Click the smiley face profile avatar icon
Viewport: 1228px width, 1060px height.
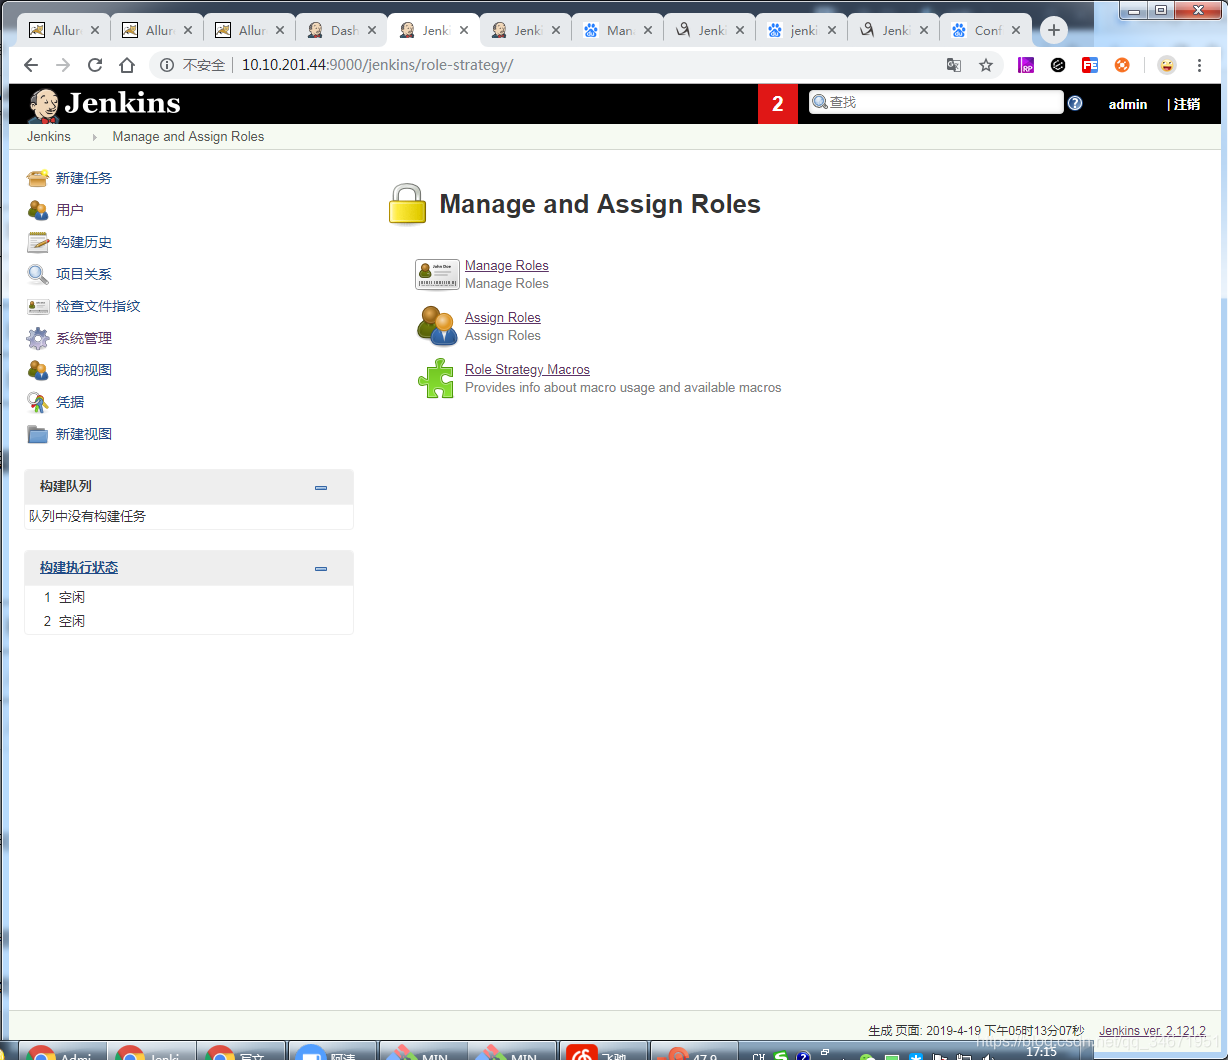point(1167,65)
